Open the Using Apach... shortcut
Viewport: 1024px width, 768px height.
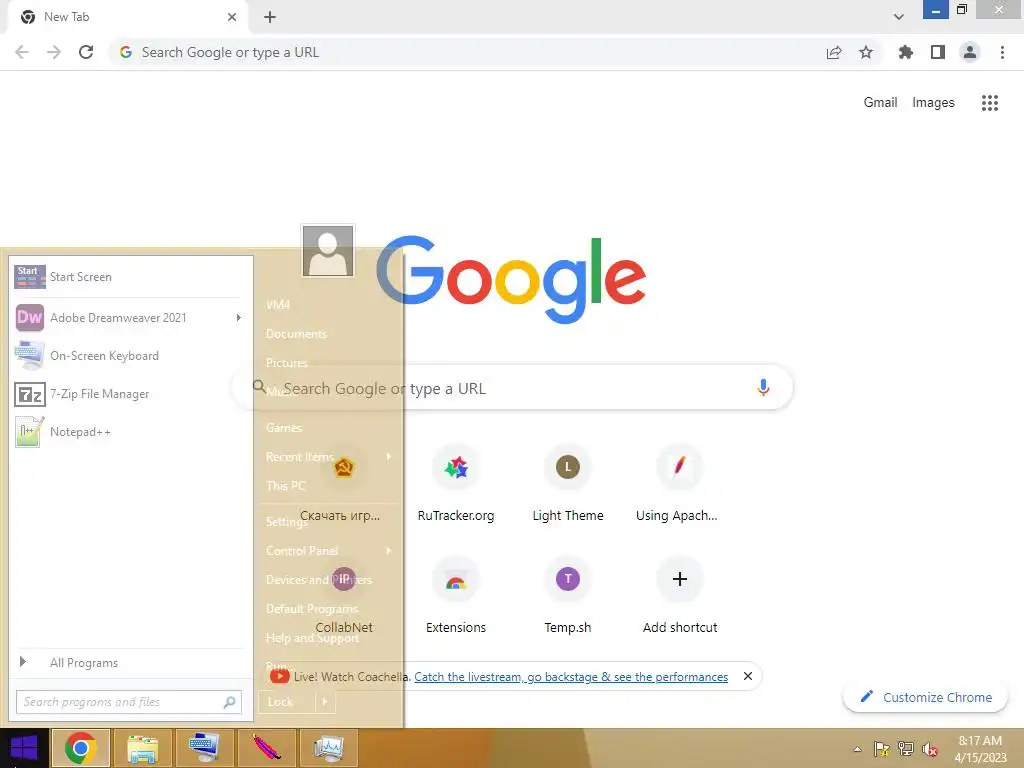point(679,483)
